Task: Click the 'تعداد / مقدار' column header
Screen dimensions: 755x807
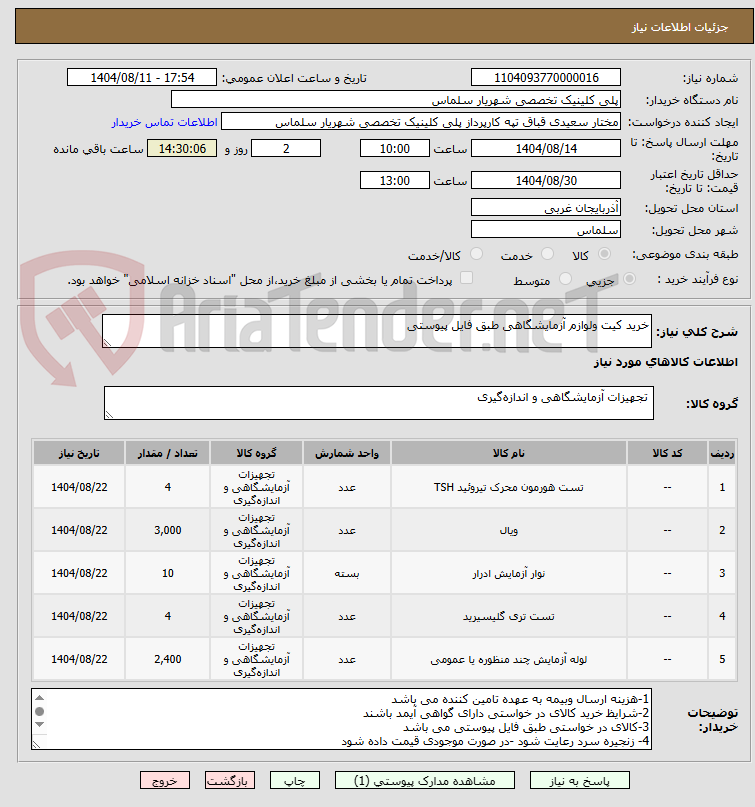Action: coord(167,453)
